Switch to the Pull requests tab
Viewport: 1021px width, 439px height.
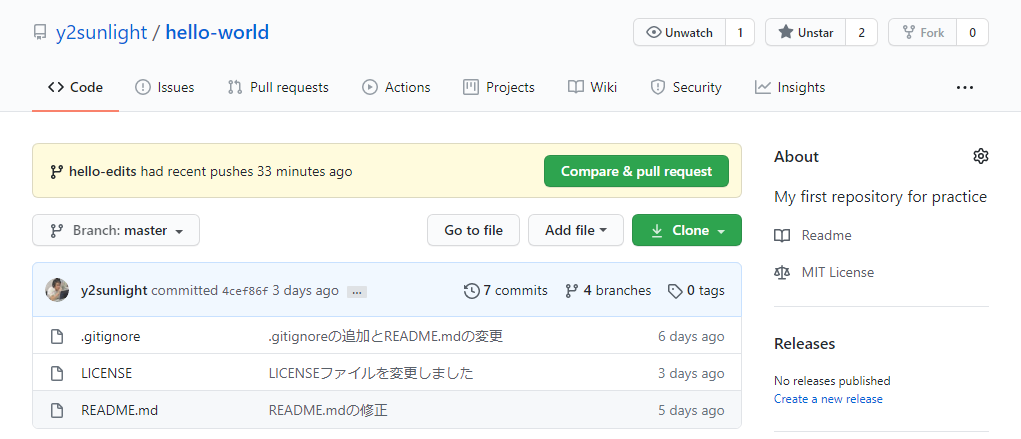(x=278, y=87)
